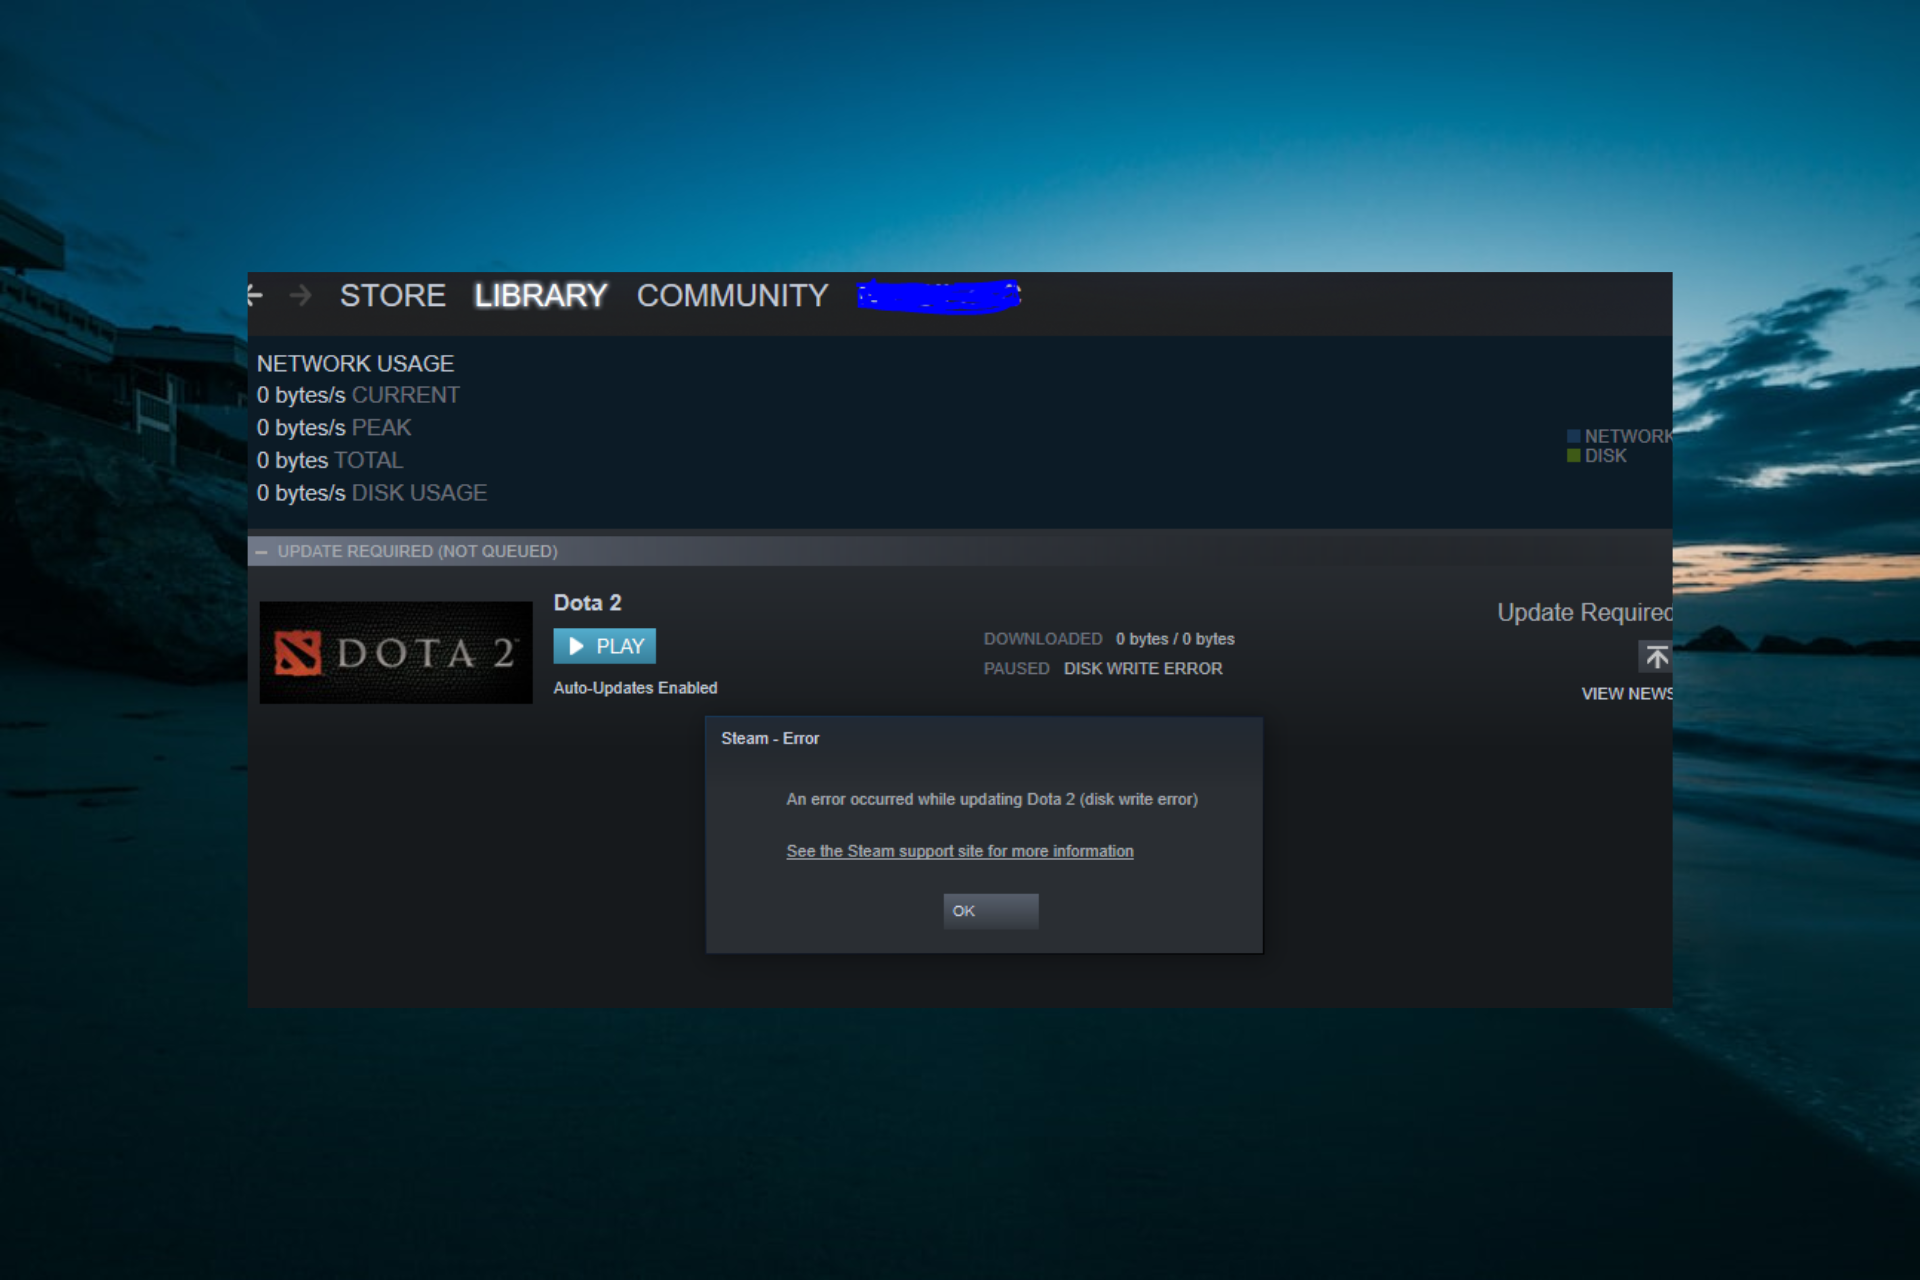
Task: Click OK in the Steam Error dialog
Action: coord(991,911)
